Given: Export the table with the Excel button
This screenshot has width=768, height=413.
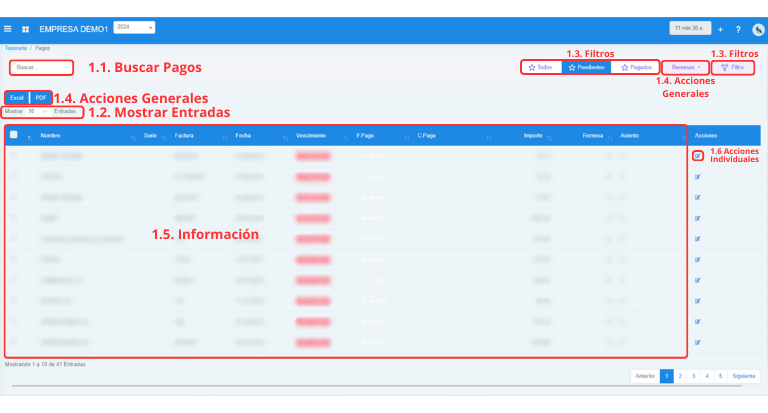Looking at the screenshot, I should coord(16,98).
